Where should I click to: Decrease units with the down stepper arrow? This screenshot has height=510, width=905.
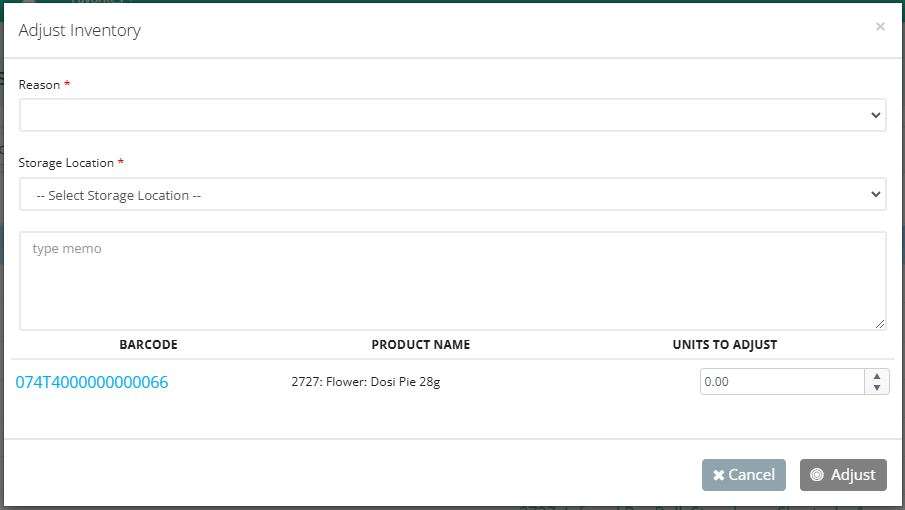point(877,388)
